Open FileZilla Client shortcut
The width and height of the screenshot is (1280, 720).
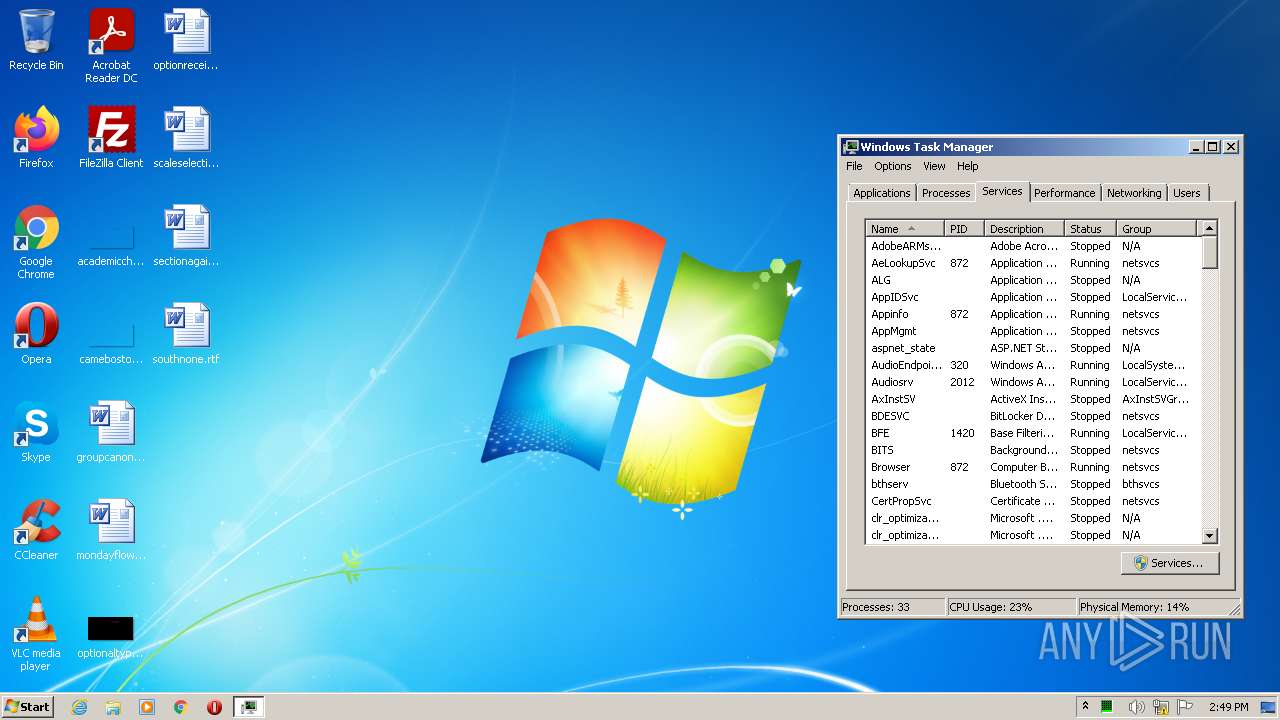coord(111,138)
